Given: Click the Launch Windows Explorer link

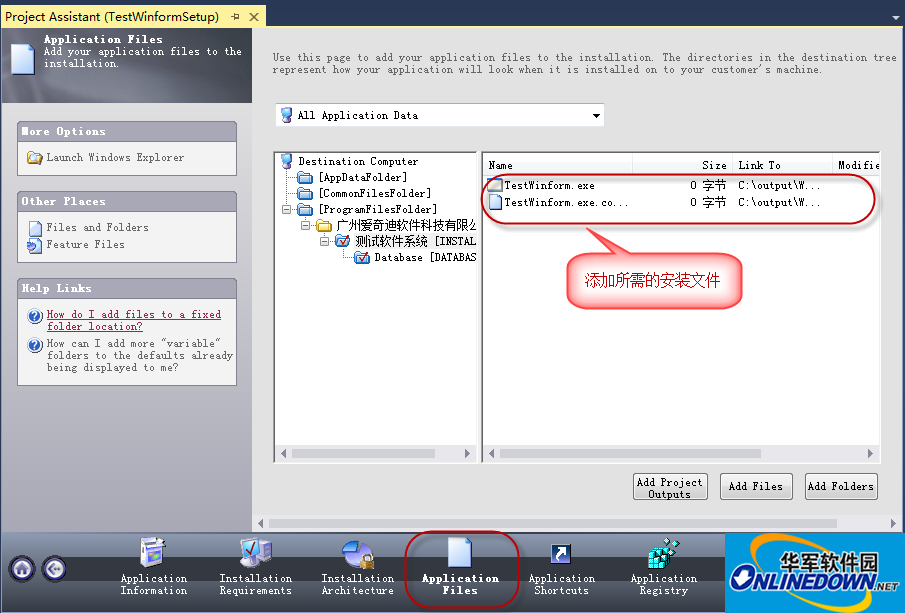Looking at the screenshot, I should coord(115,158).
